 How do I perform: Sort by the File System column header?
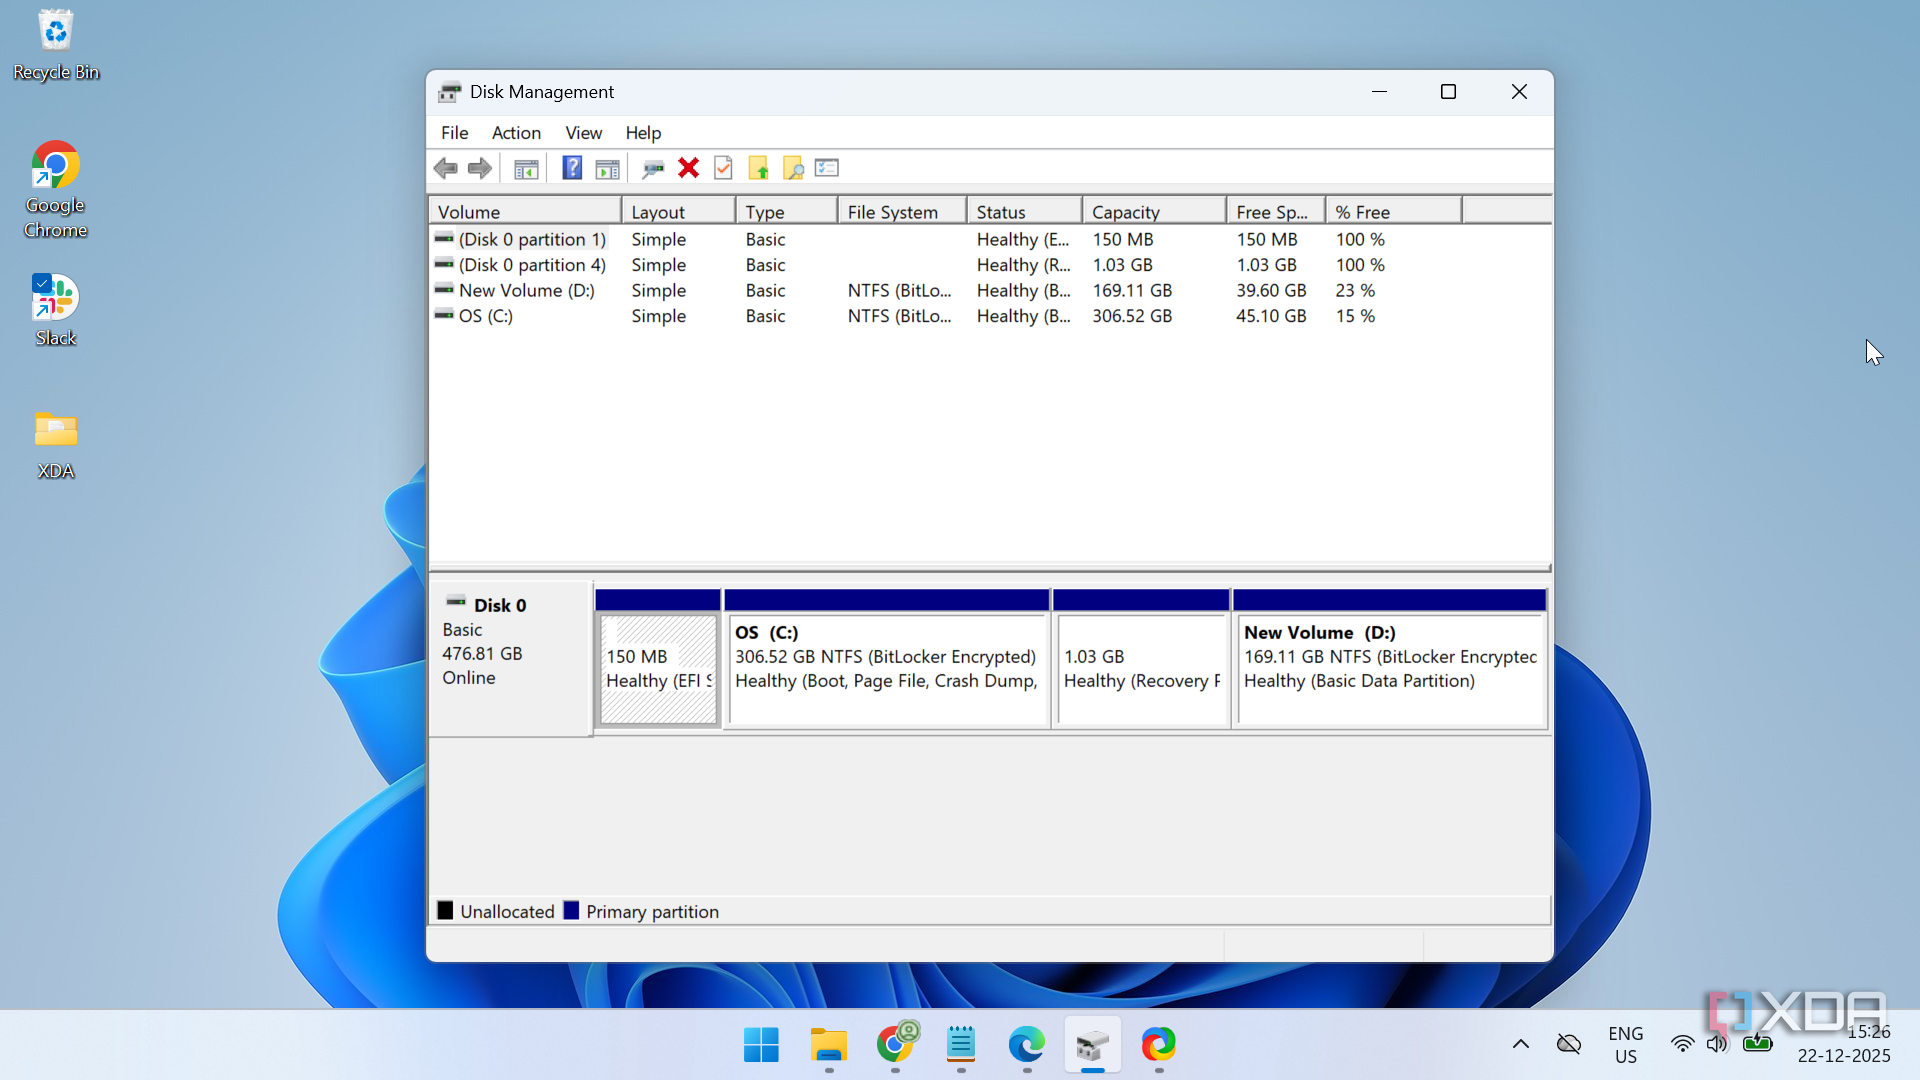[903, 212]
